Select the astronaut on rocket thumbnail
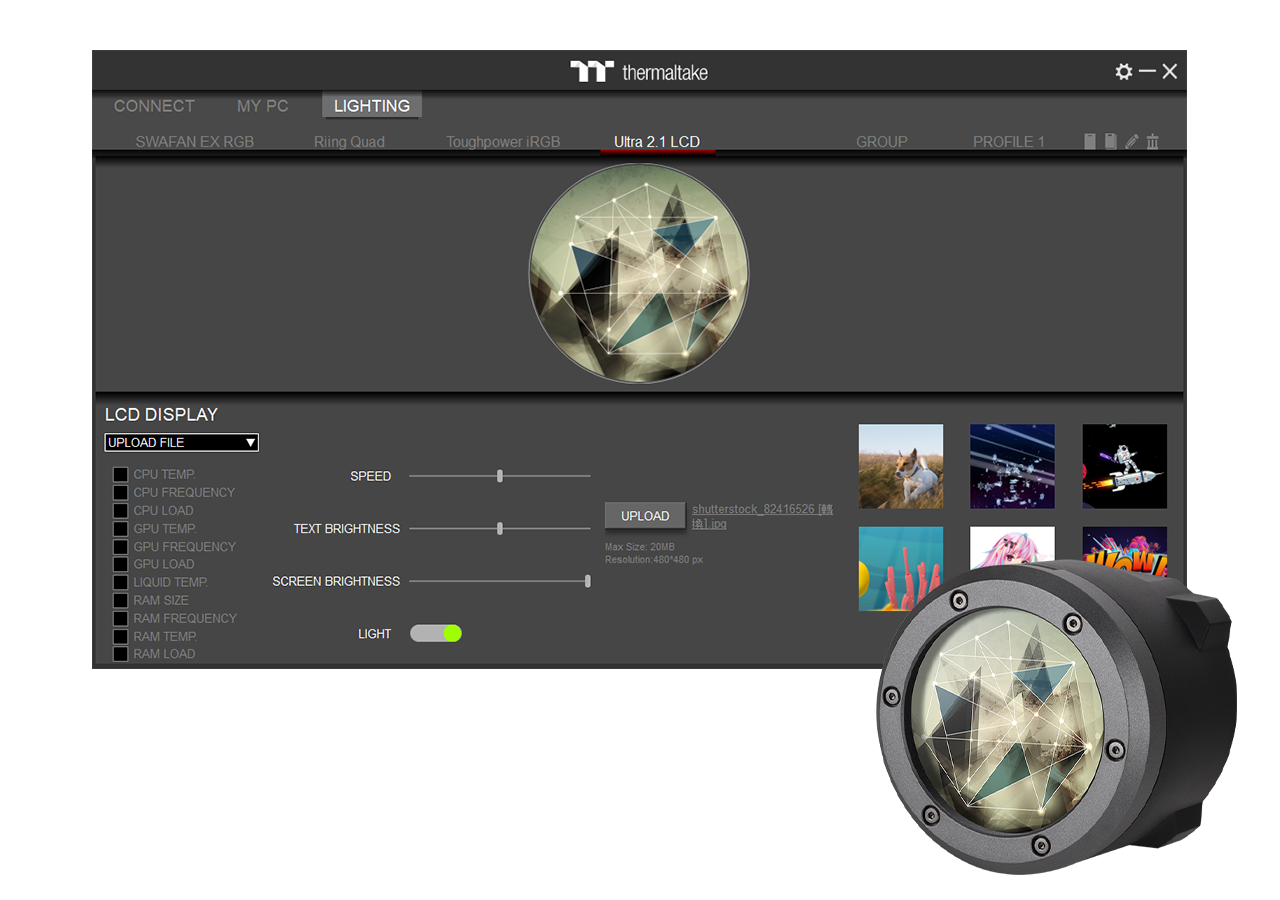 pyautogui.click(x=1124, y=466)
